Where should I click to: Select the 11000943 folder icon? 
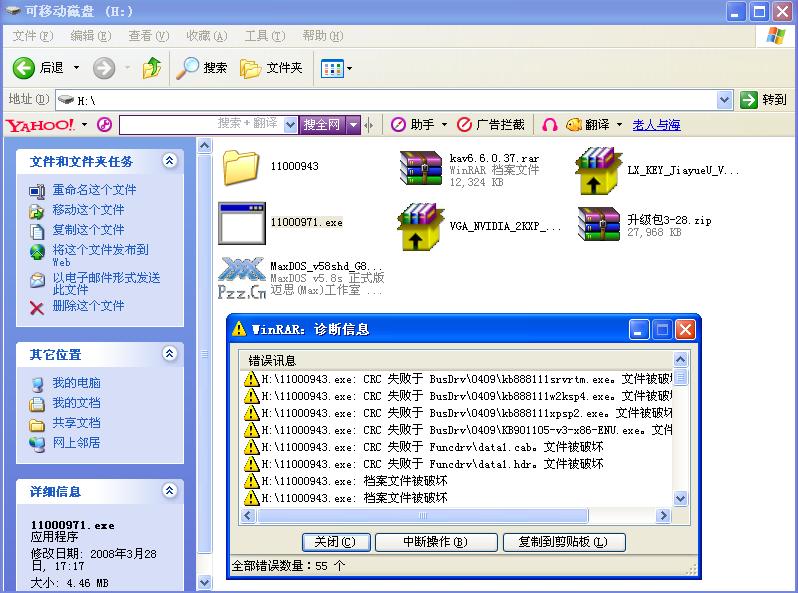coord(241,167)
